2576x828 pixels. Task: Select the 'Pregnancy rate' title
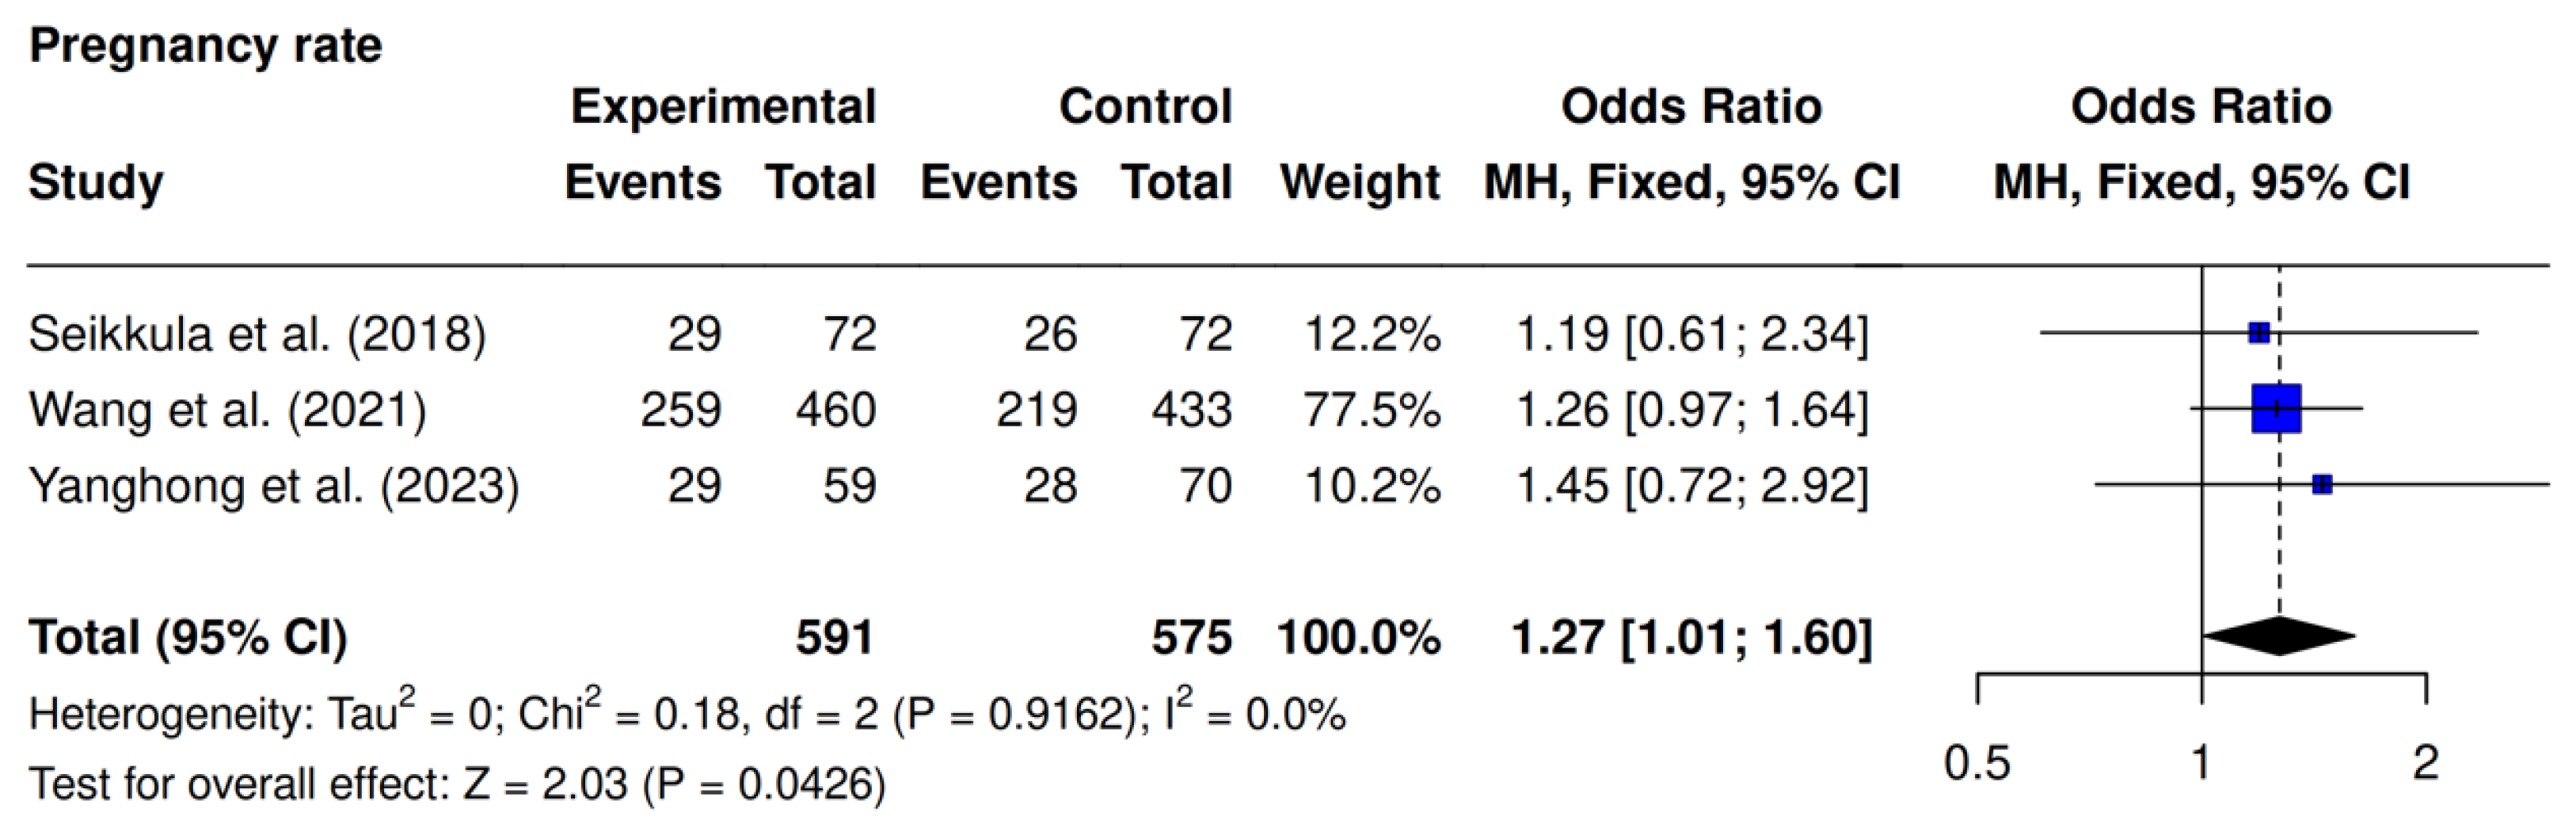point(205,46)
